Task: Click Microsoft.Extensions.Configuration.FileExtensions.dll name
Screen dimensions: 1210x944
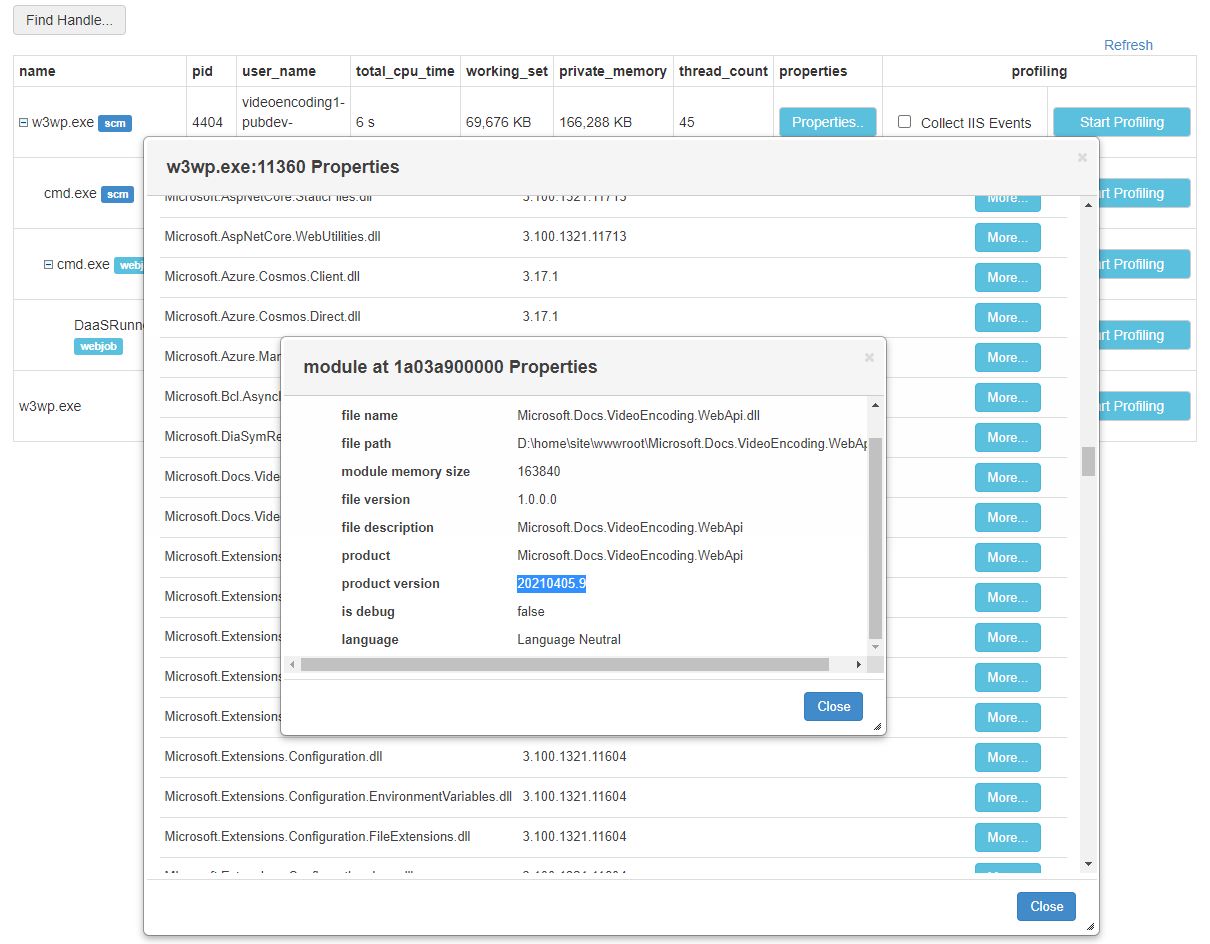Action: pos(317,836)
